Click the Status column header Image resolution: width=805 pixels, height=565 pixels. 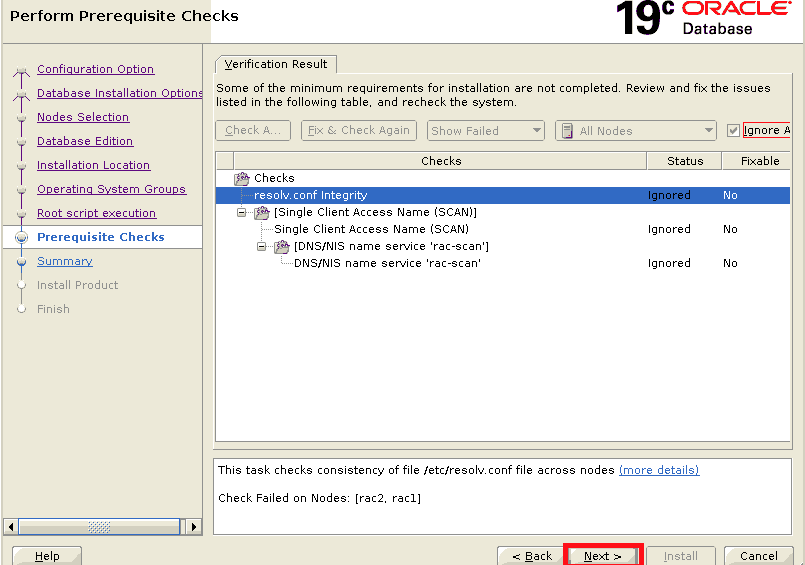point(684,161)
